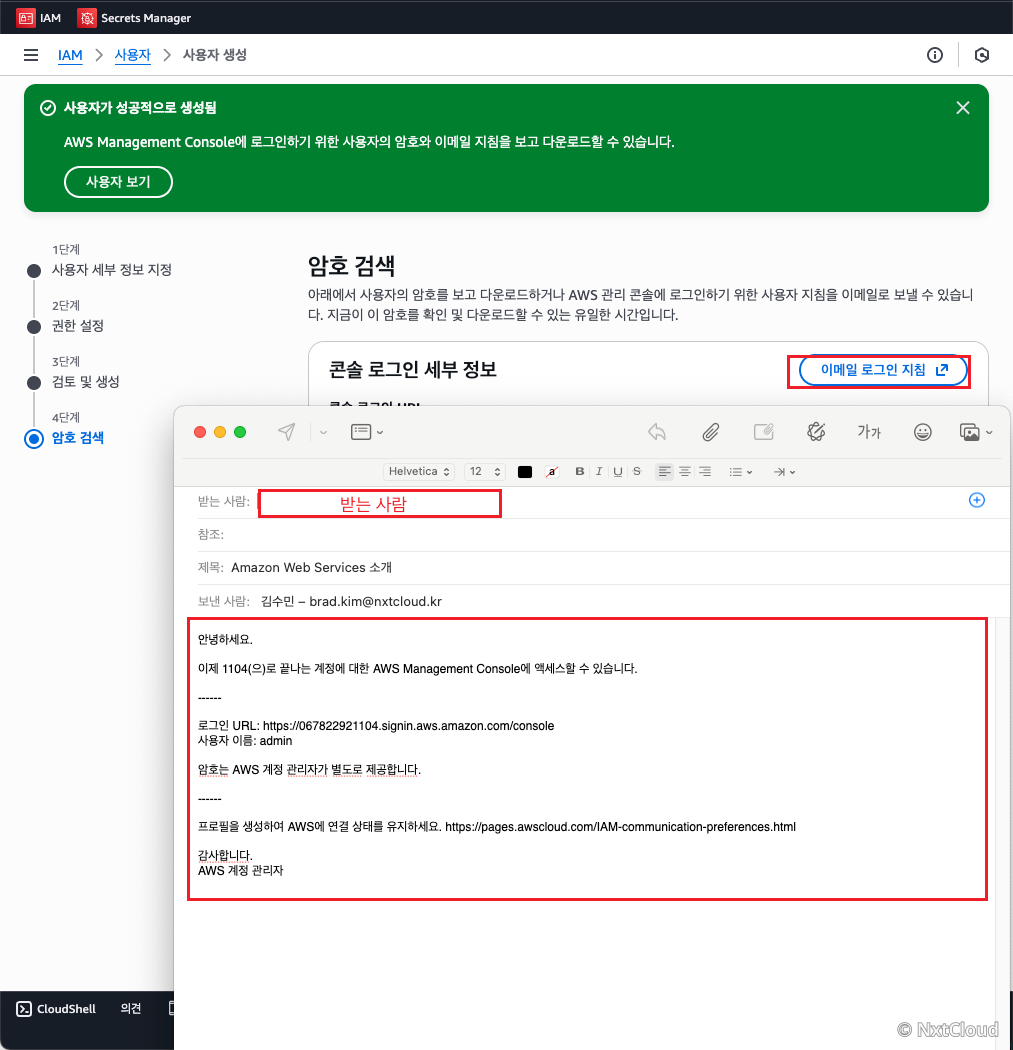
Task: Open header fields dropdown in mail toolbar
Action: 367,432
